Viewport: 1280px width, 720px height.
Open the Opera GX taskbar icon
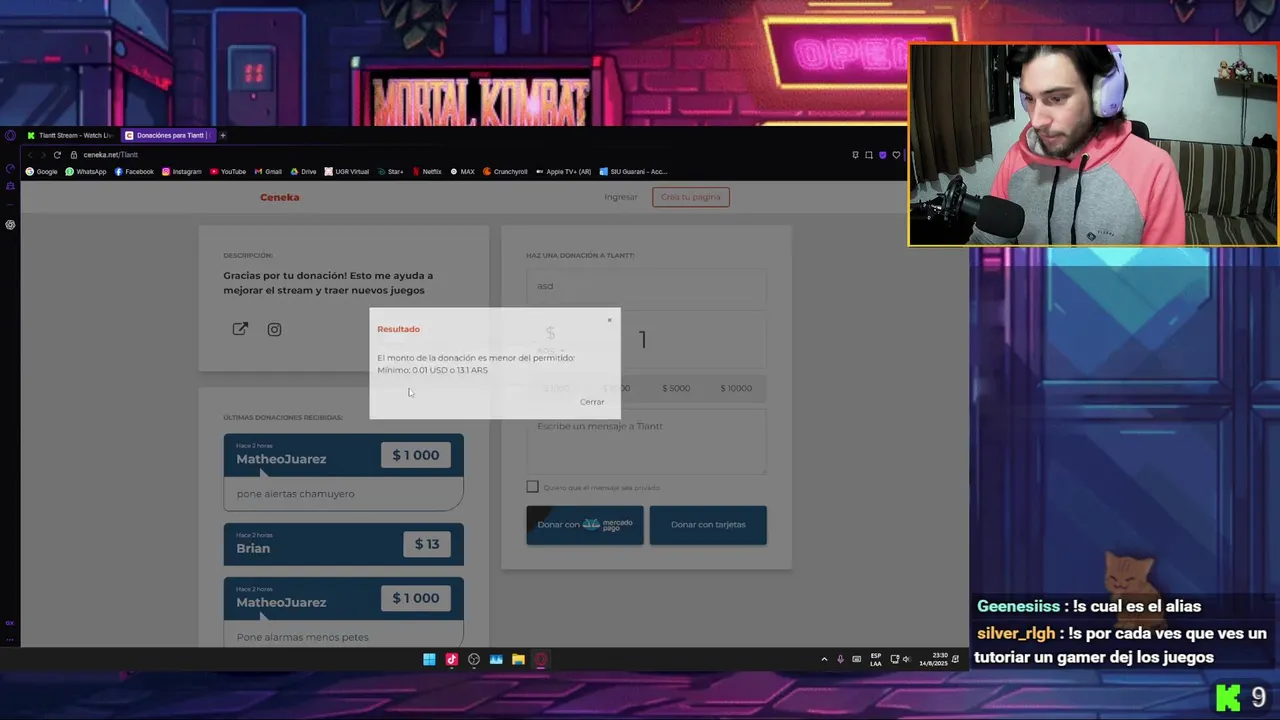tap(541, 659)
